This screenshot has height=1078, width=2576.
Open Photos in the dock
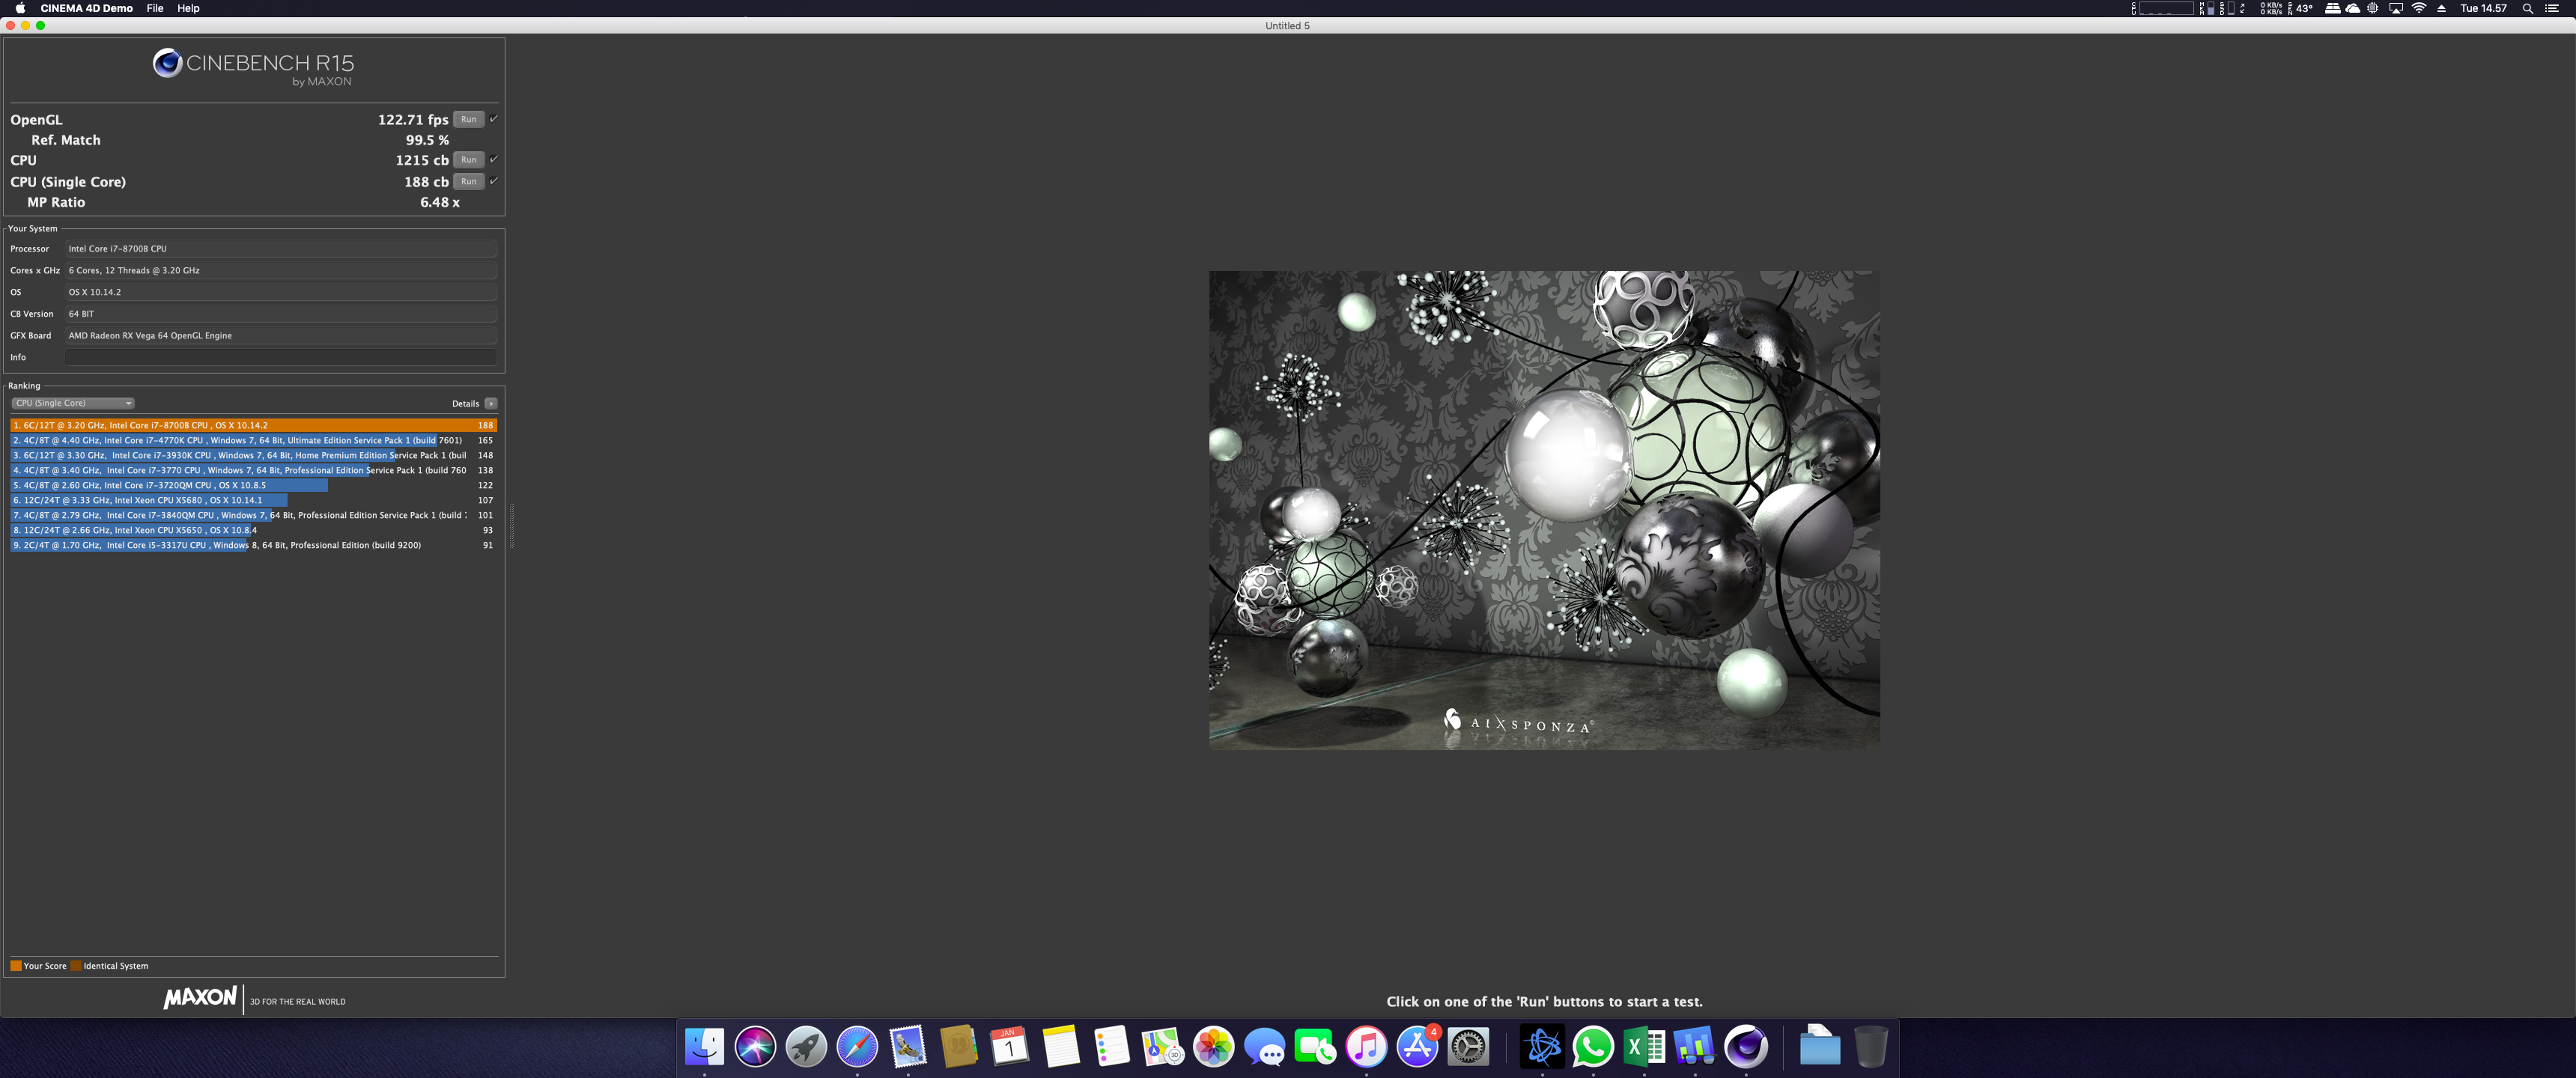(1214, 1047)
